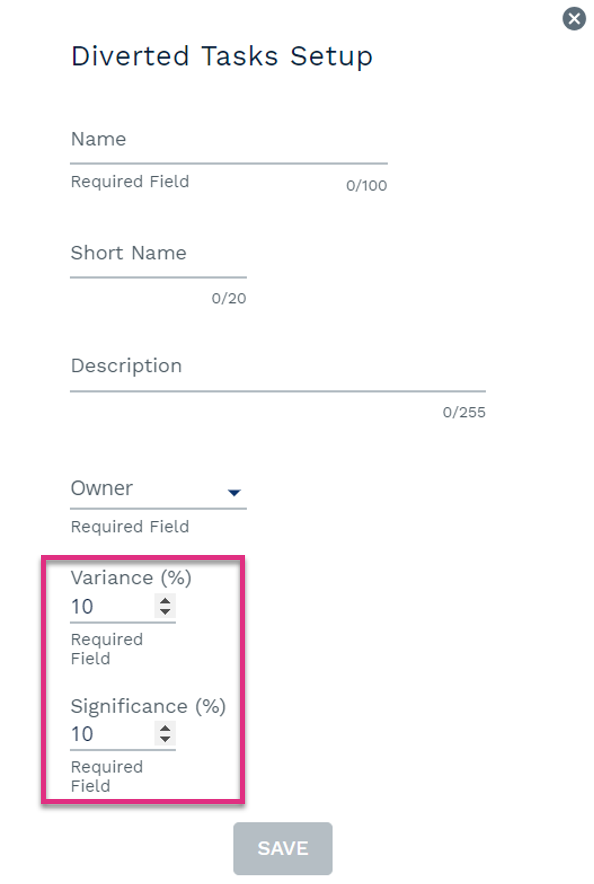The width and height of the screenshot is (594, 884).
Task: Click the 0/100 character counter for Name
Action: pos(366,185)
